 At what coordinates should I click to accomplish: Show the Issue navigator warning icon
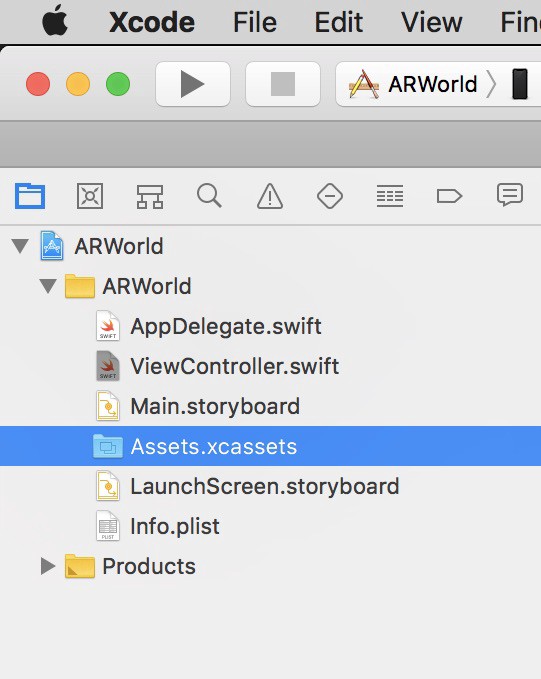tap(270, 196)
